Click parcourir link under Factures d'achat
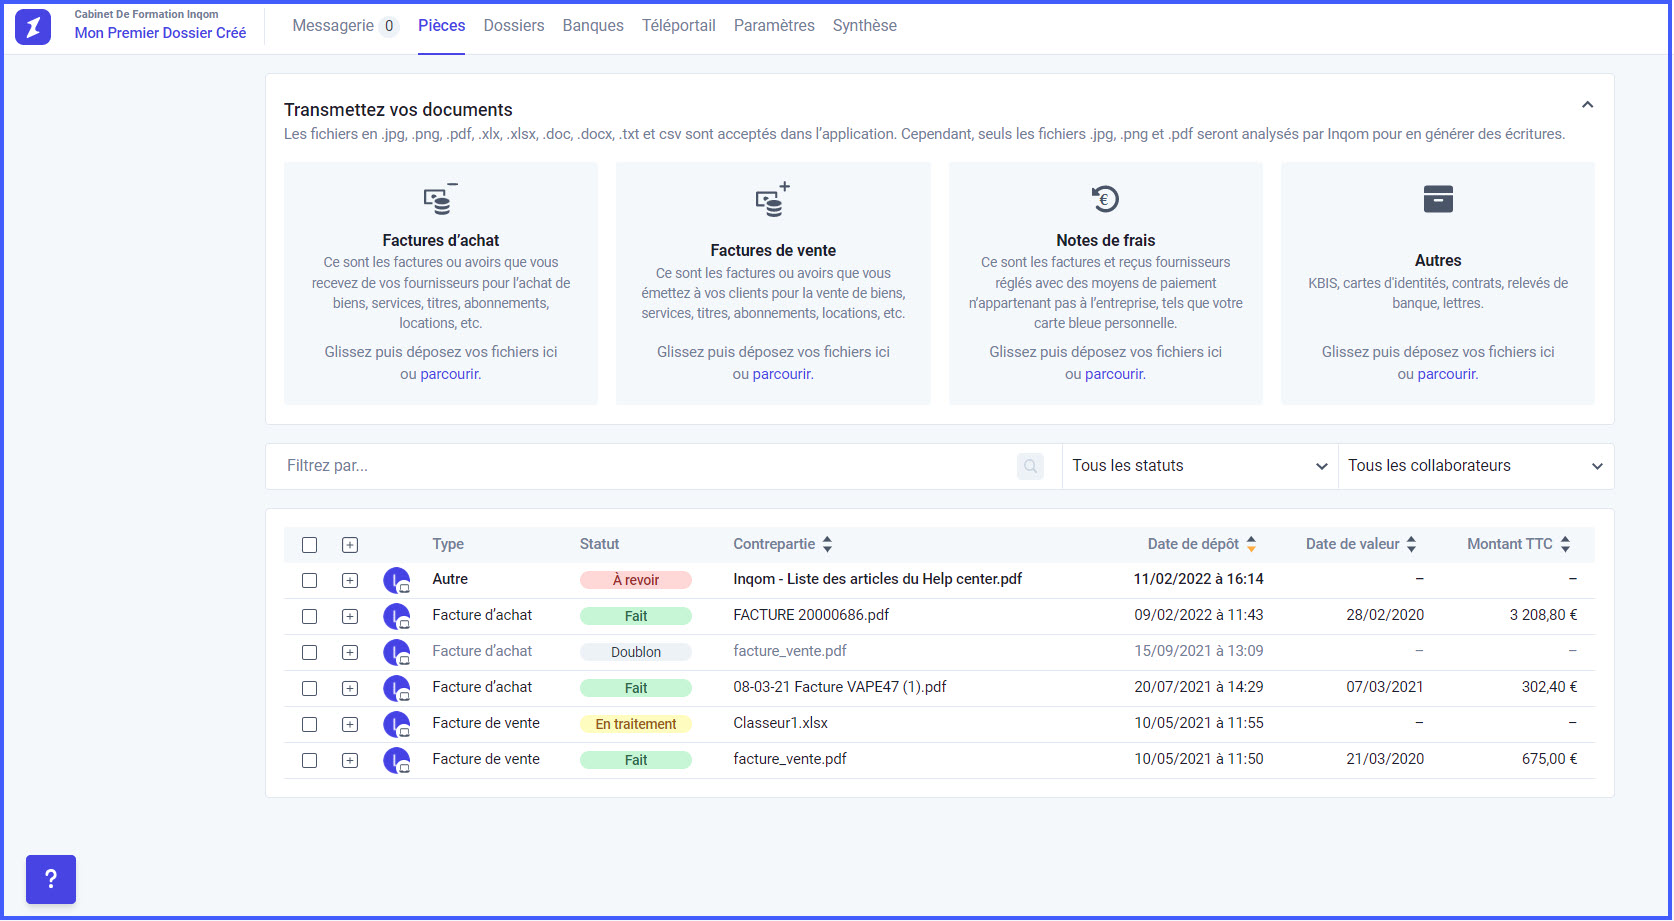The height and width of the screenshot is (921, 1674). click(x=449, y=374)
